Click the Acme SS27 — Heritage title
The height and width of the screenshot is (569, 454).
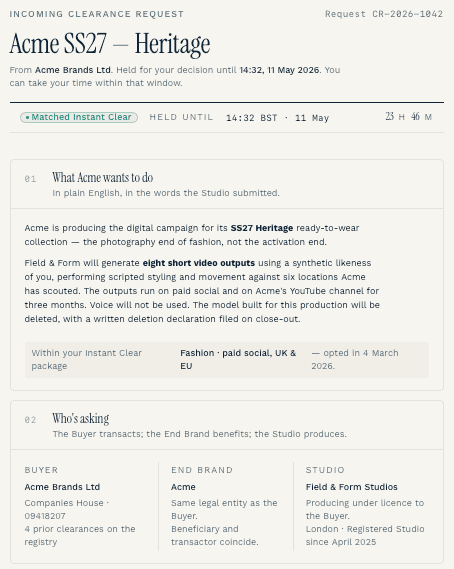point(110,44)
